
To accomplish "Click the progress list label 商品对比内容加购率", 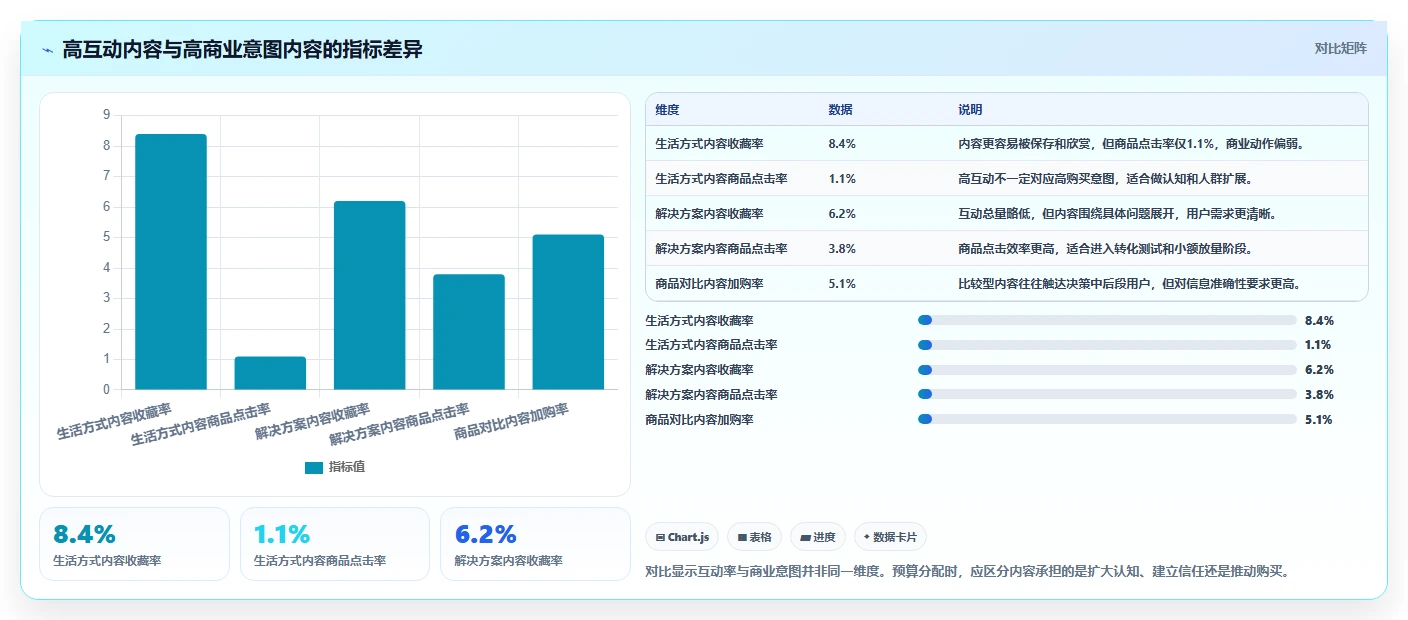I will tap(699, 420).
